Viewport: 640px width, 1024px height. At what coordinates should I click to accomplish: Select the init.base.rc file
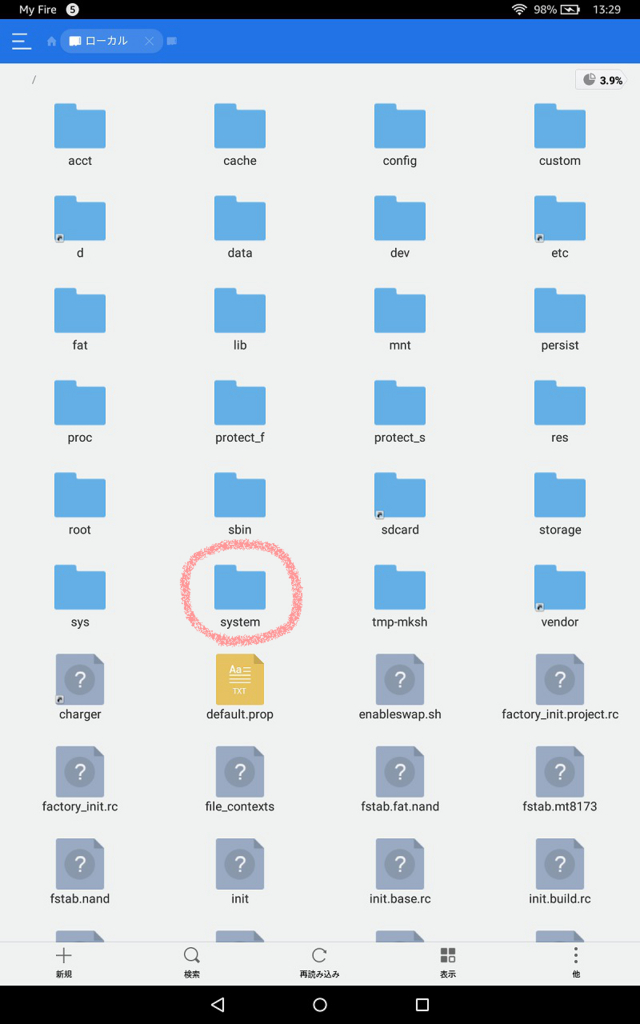(x=400, y=872)
